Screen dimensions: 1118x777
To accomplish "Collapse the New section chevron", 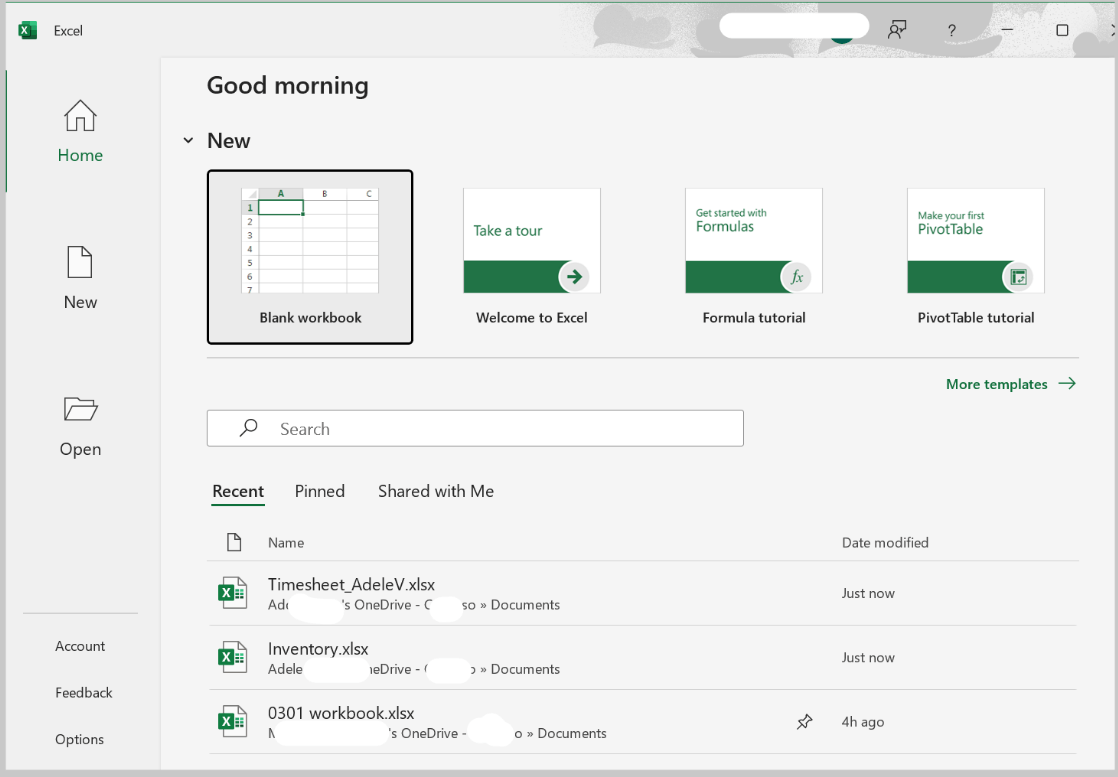I will (x=188, y=140).
